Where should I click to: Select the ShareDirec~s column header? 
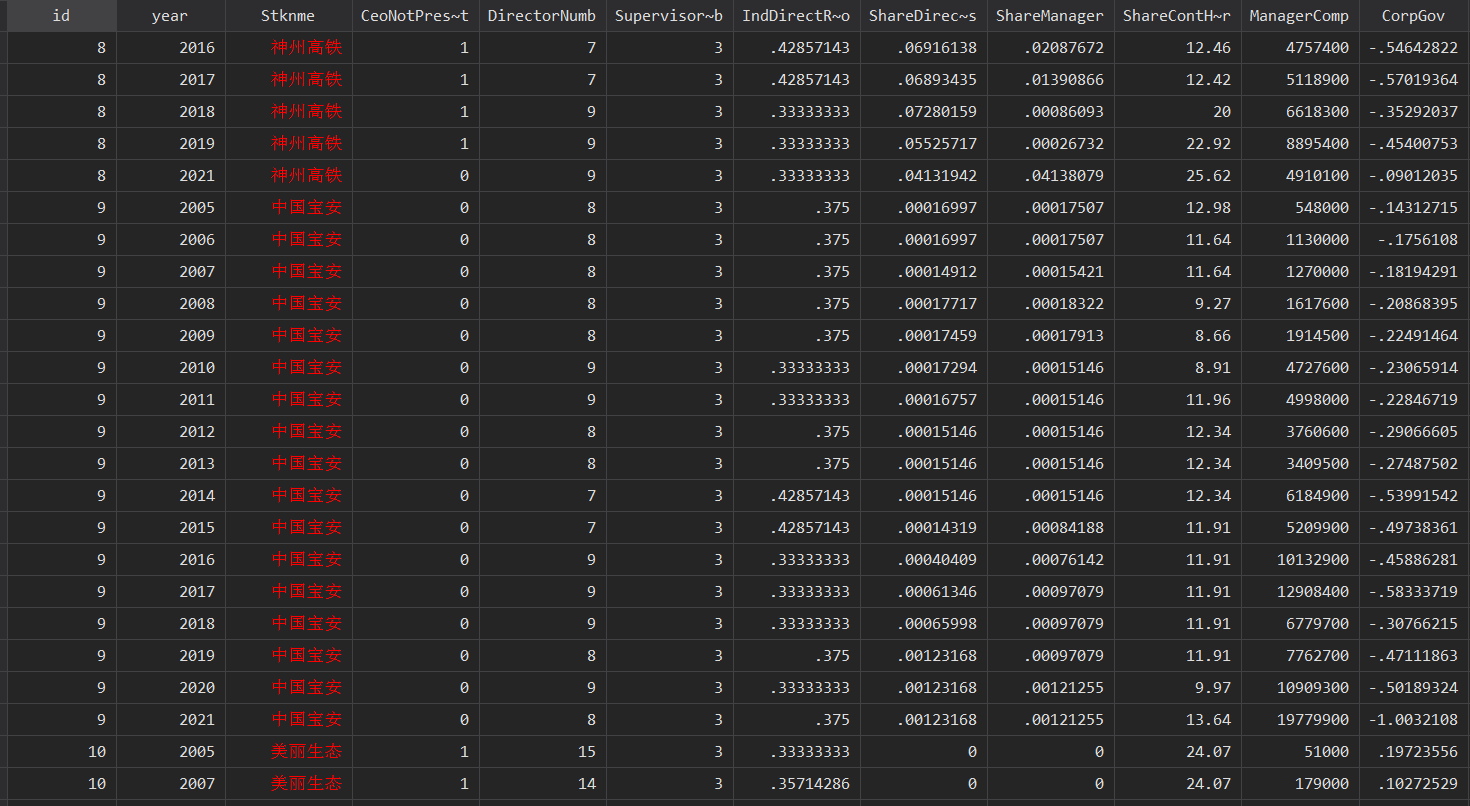pyautogui.click(x=923, y=15)
